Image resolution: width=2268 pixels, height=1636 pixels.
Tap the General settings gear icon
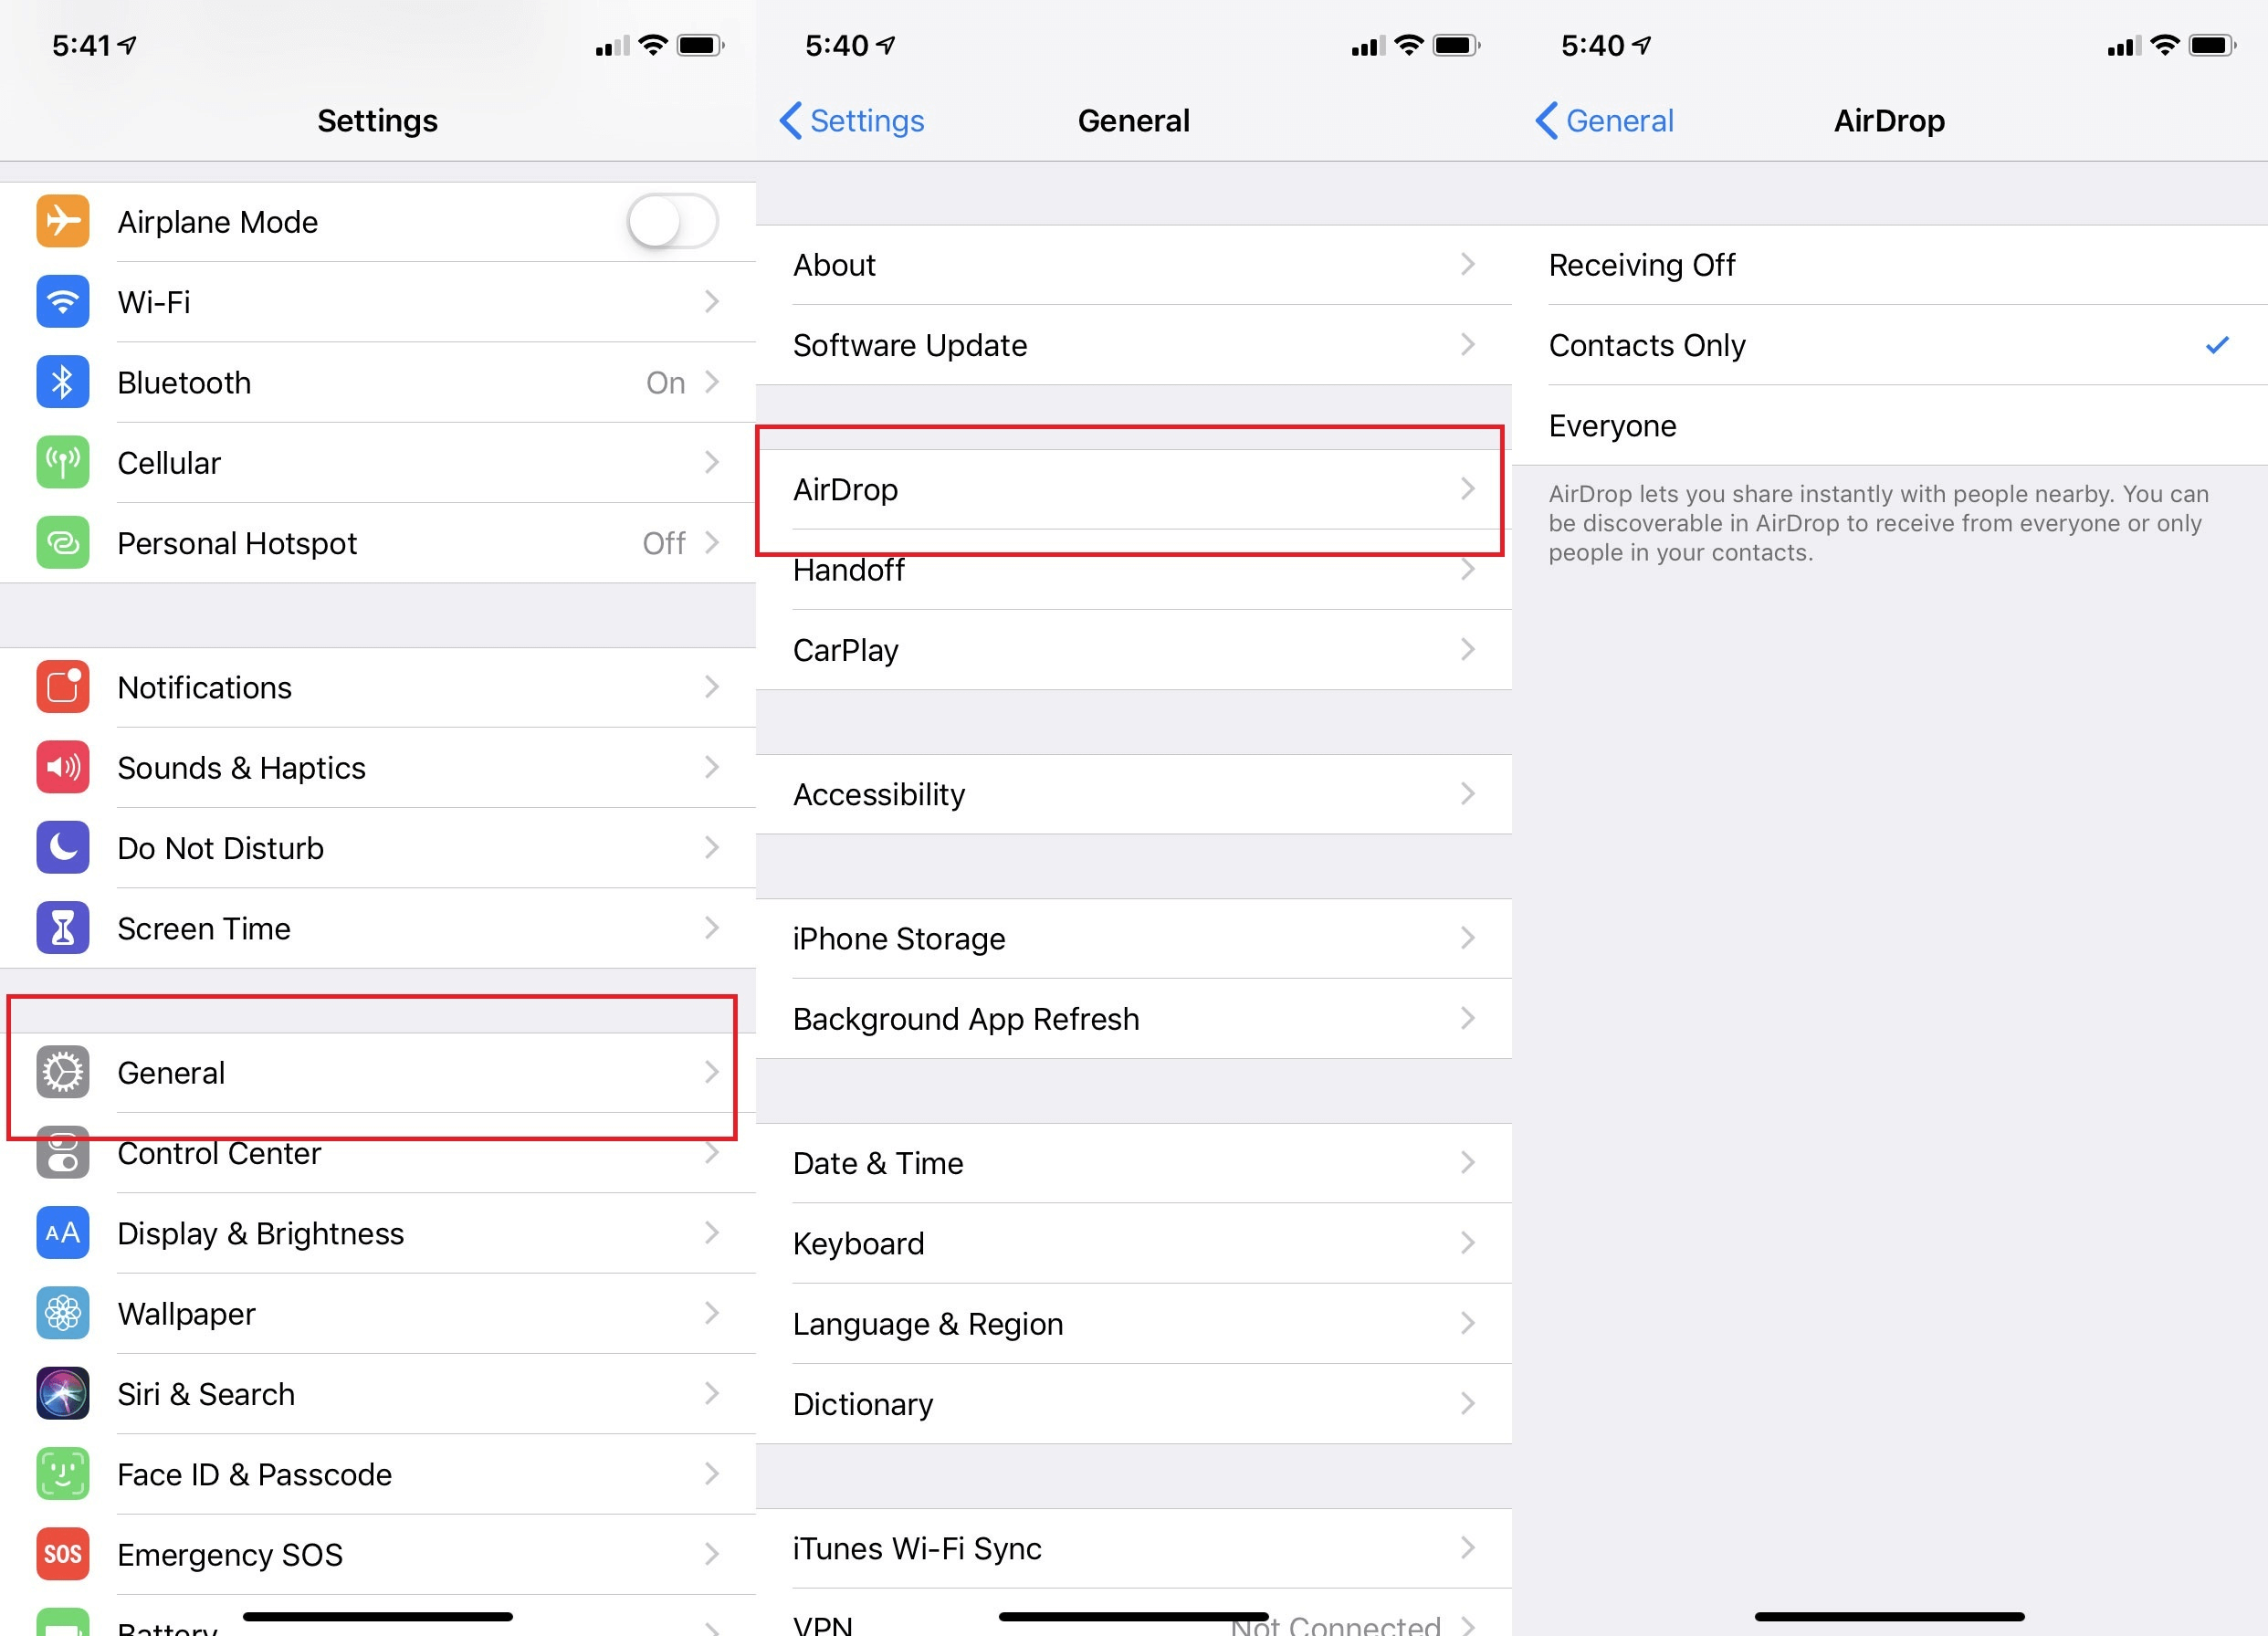(x=62, y=1071)
